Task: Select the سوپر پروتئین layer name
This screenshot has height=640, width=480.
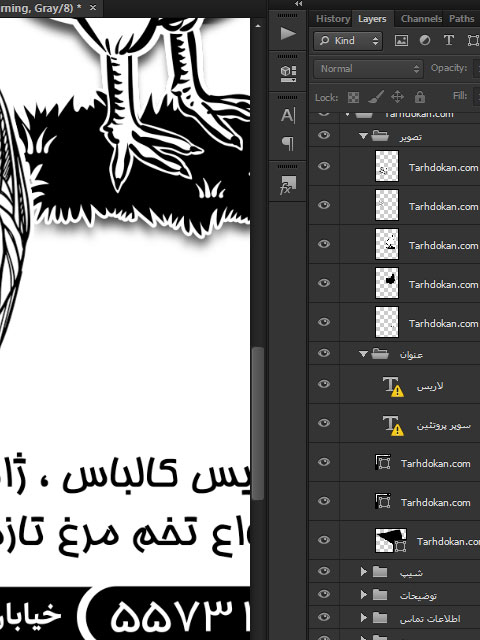Action: click(x=444, y=425)
